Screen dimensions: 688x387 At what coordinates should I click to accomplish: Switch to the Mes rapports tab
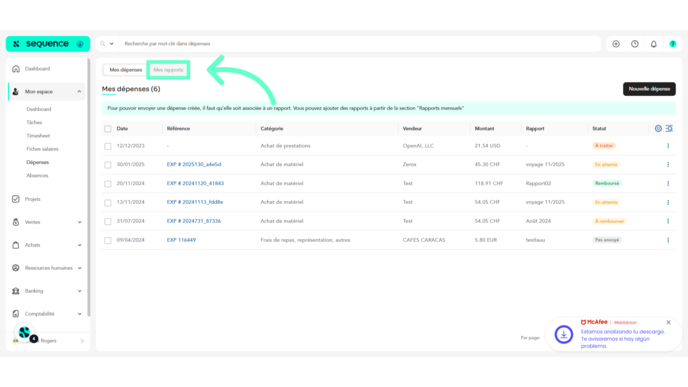[168, 70]
